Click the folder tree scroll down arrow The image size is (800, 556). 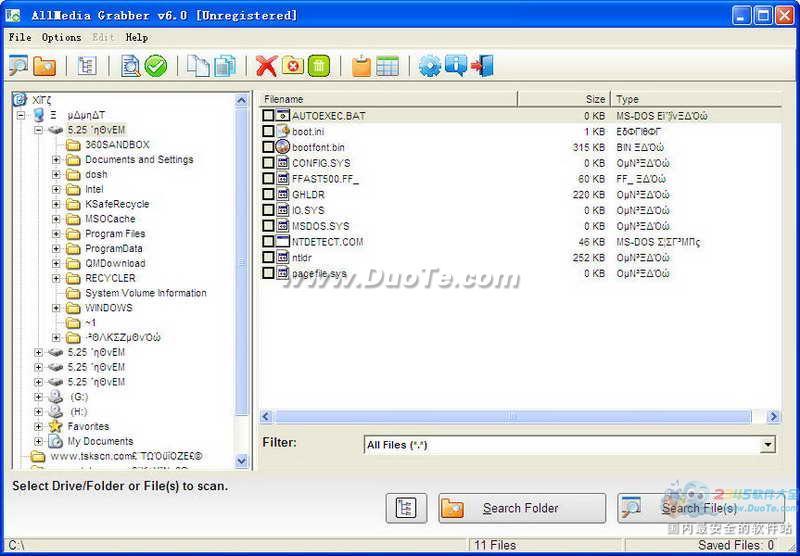[241, 461]
